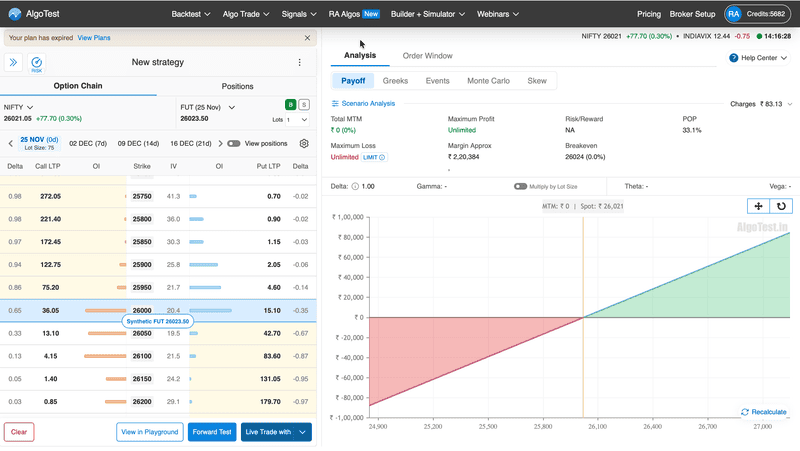Select the pan/move chart tool
The image size is (800, 451).
(x=760, y=206)
